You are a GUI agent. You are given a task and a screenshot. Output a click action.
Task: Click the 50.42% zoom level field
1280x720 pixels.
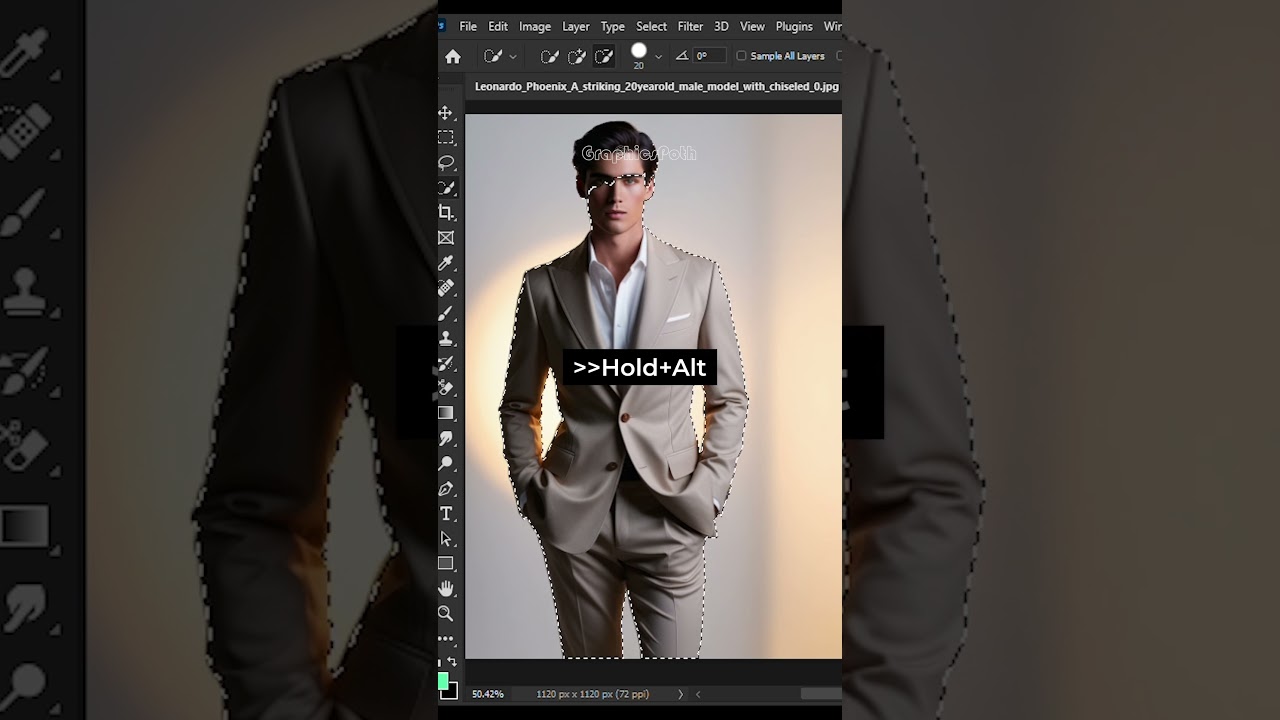(488, 694)
